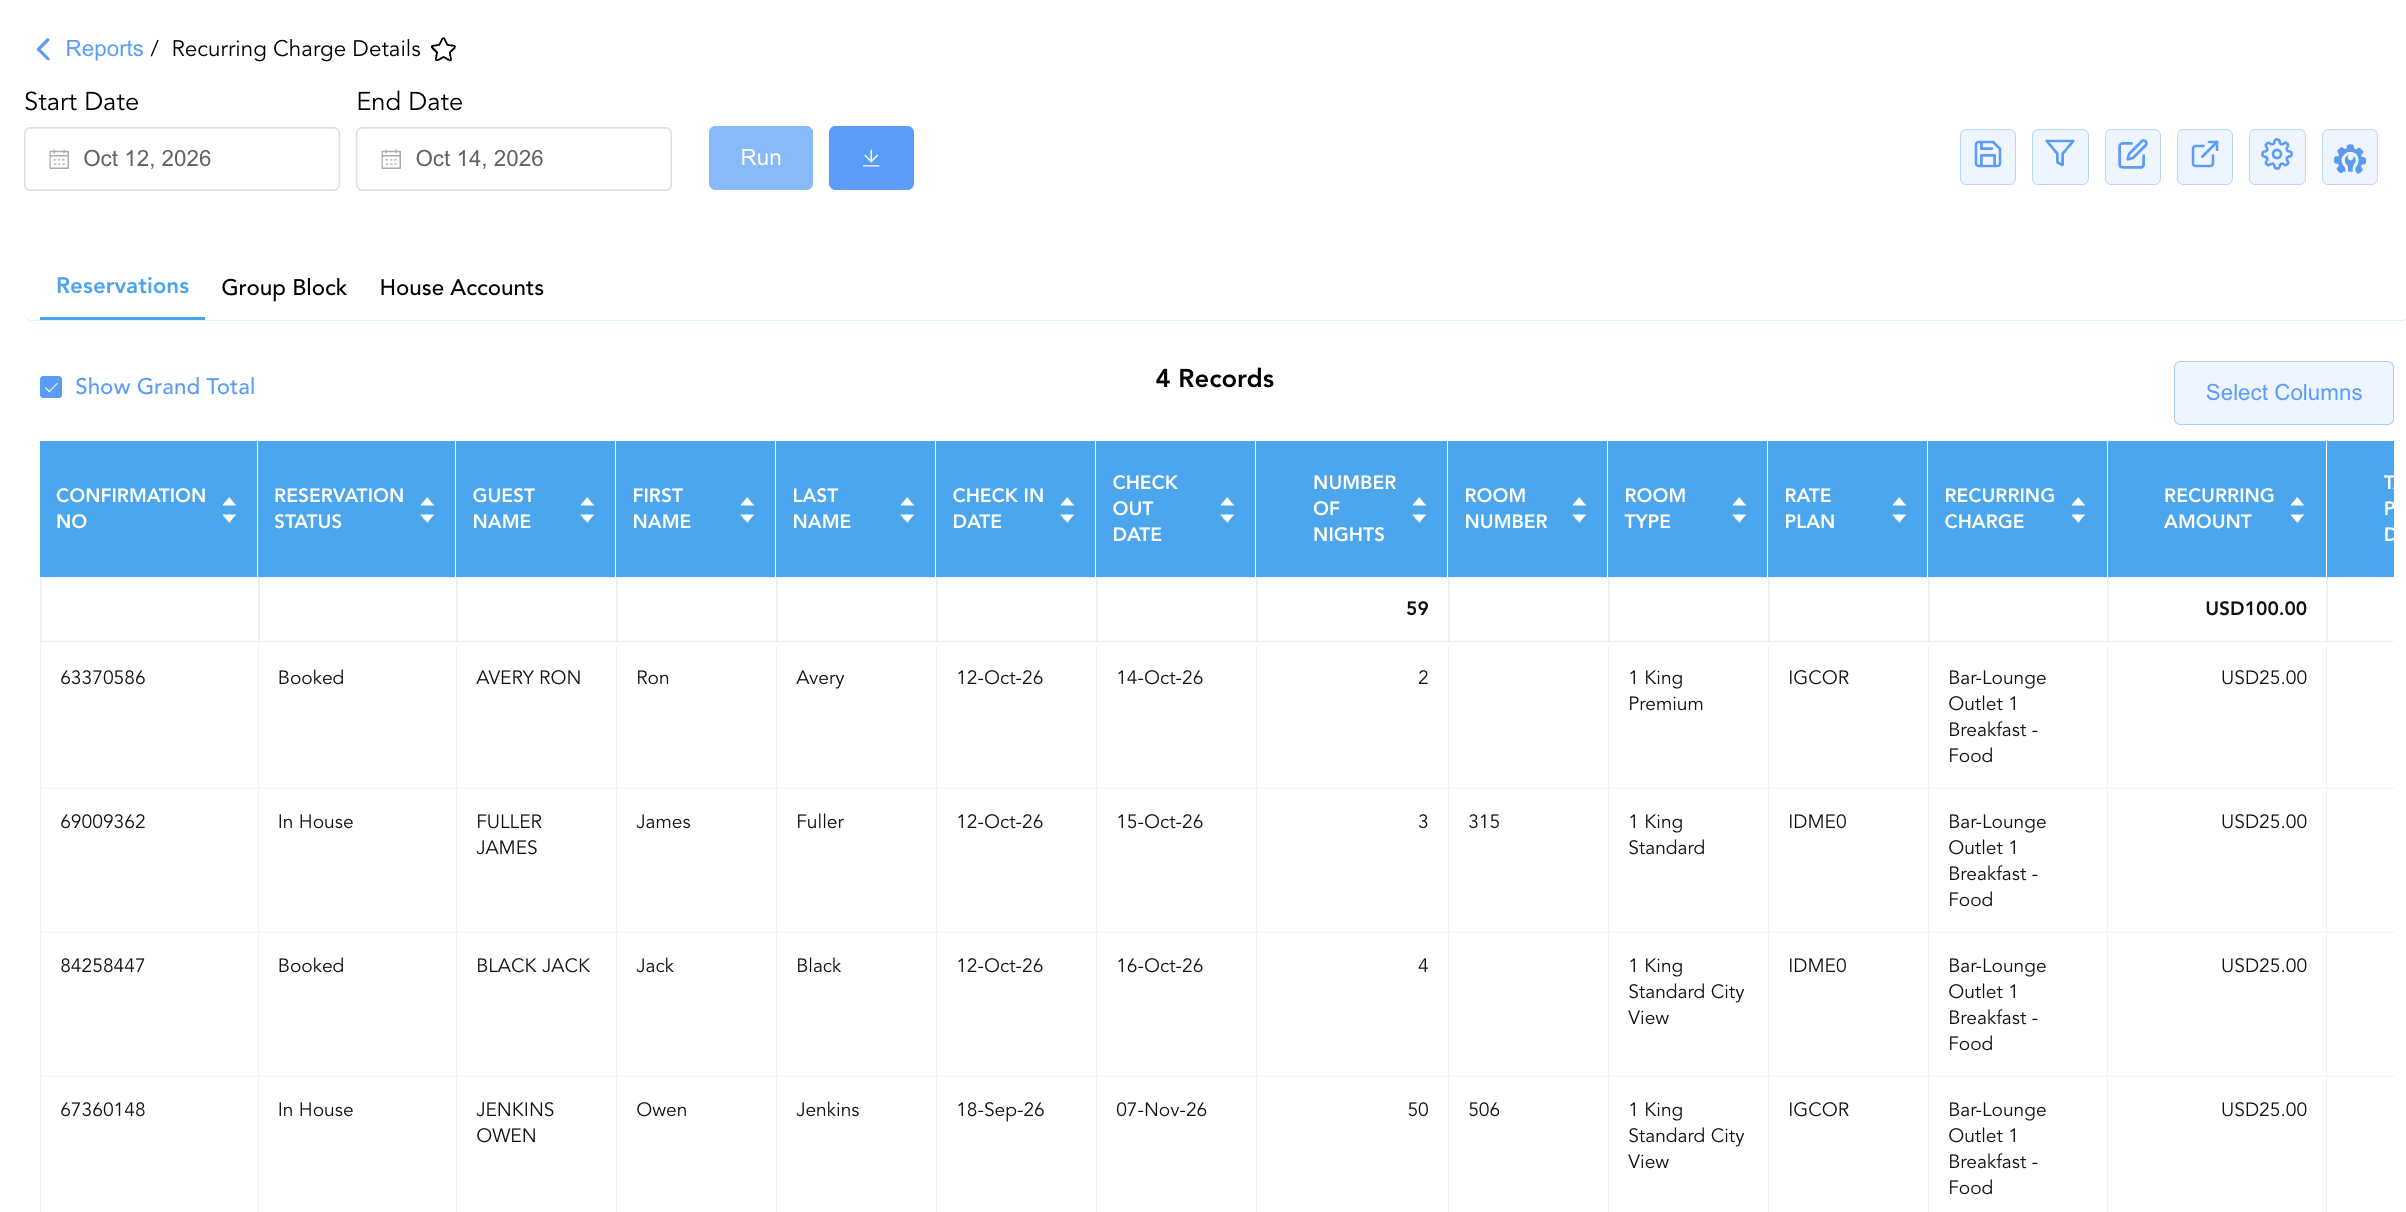The image size is (2406, 1212).
Task: Click the solid gear configuration icon
Action: pyautogui.click(x=2350, y=156)
